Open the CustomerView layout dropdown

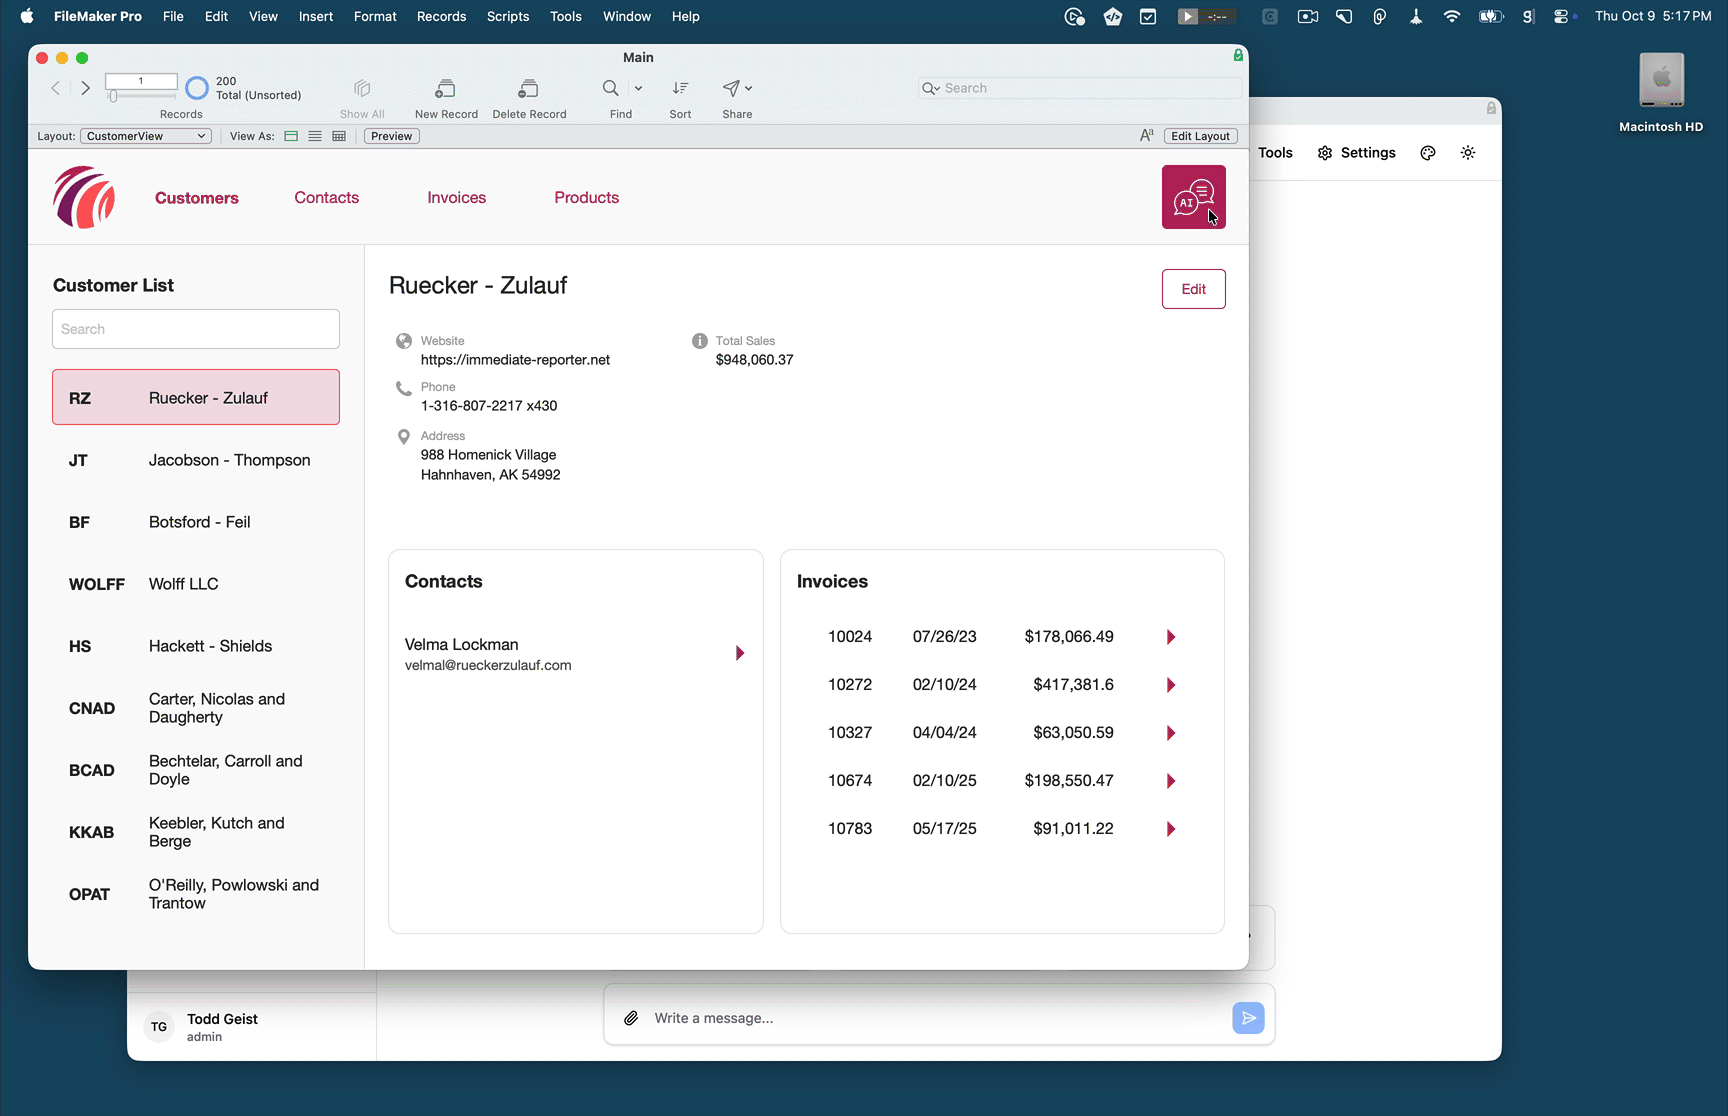click(x=146, y=136)
